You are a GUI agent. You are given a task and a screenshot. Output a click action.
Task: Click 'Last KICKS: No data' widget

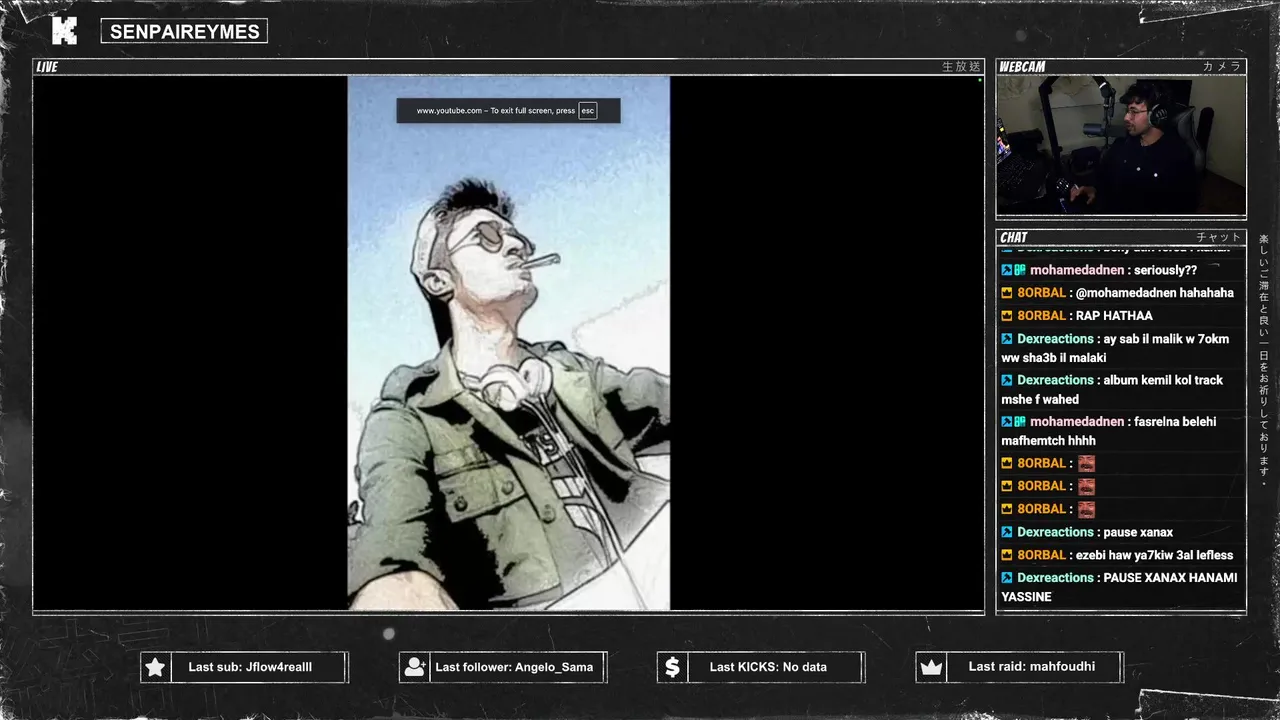point(761,667)
